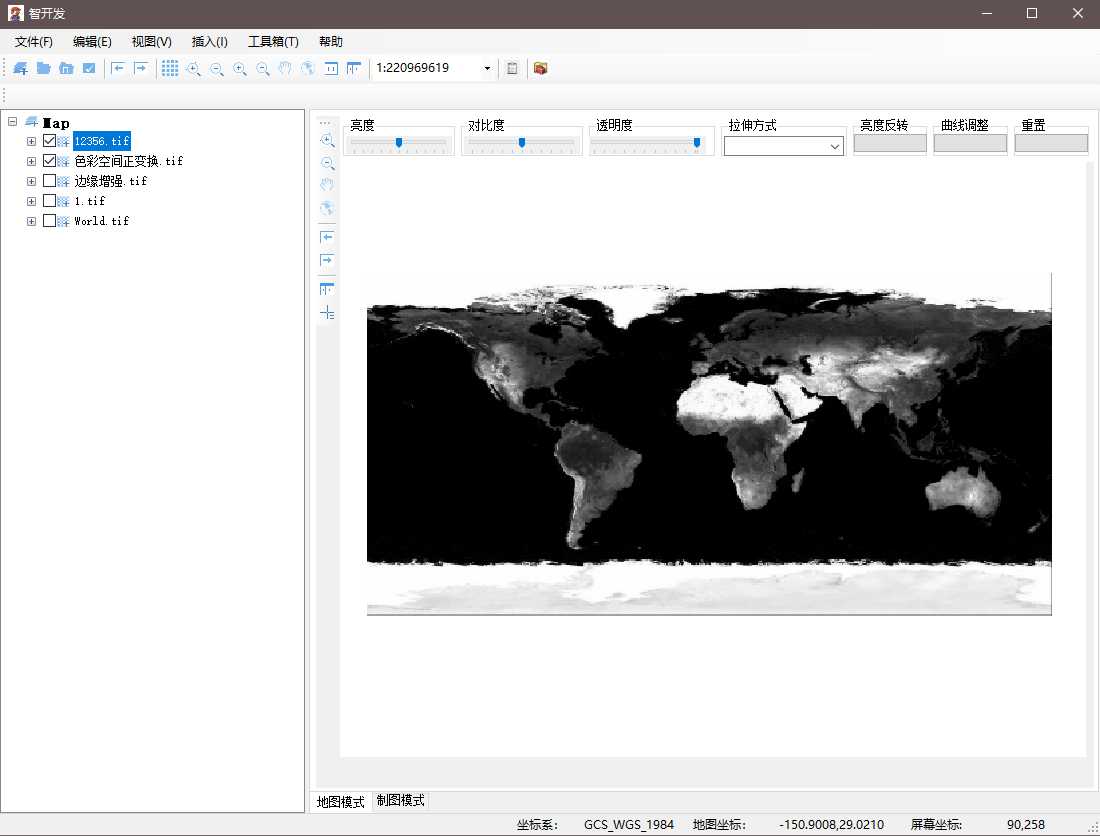Open the 插入(I) menu
This screenshot has height=836, width=1100.
[x=210, y=41]
